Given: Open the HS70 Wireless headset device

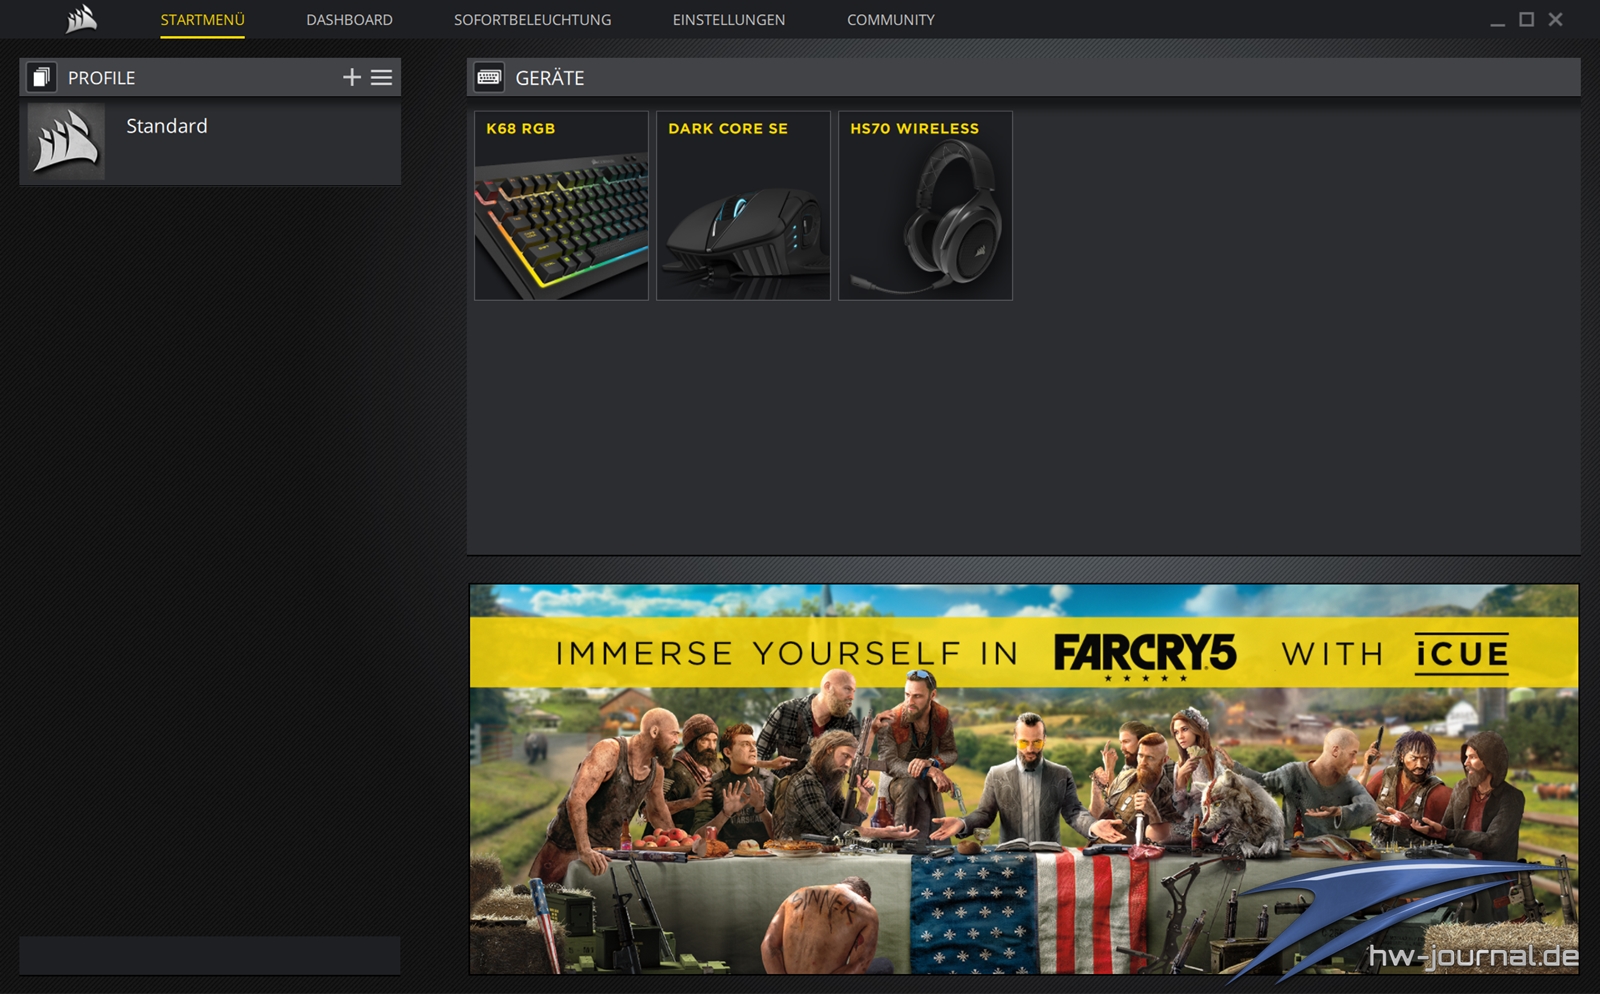Looking at the screenshot, I should point(925,205).
